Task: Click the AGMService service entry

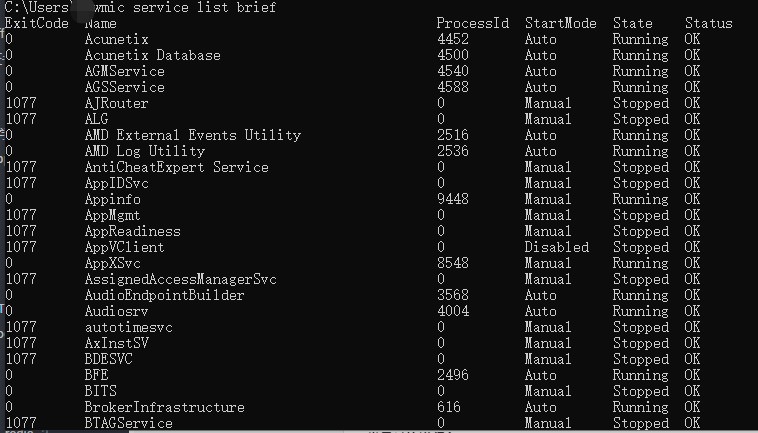Action: pyautogui.click(x=124, y=71)
